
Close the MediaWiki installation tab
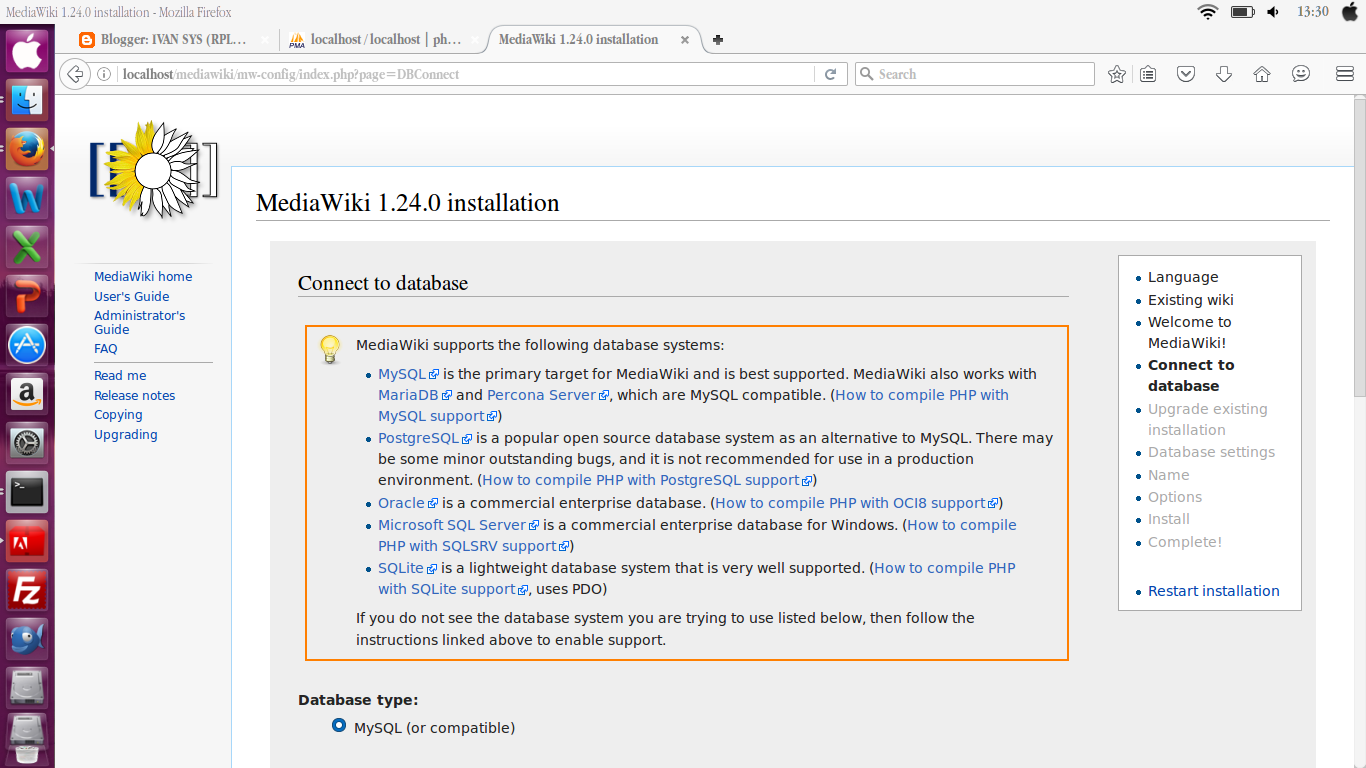(x=685, y=40)
